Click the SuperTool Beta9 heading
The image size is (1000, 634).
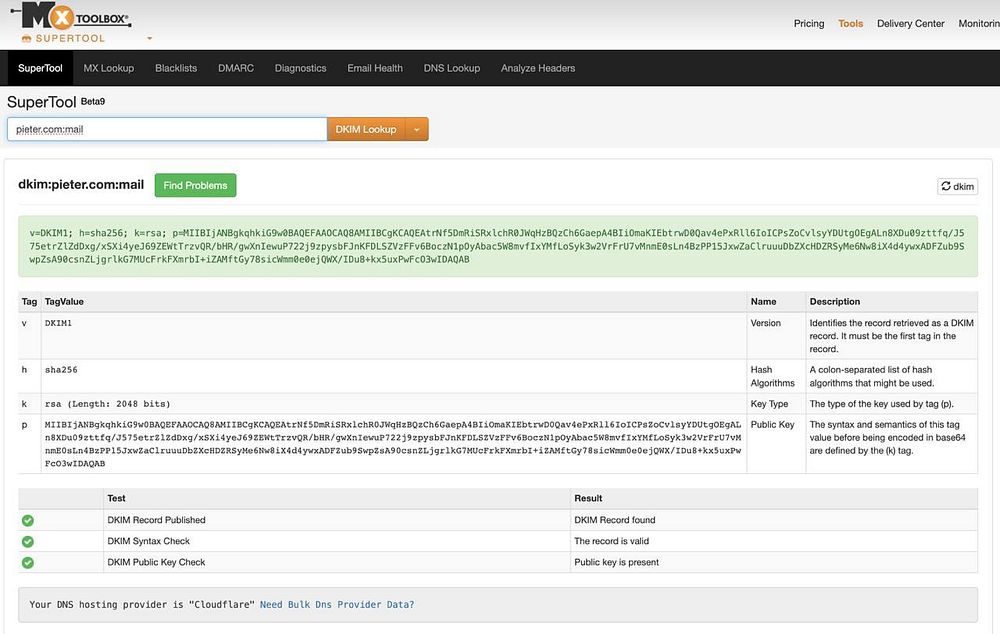(x=56, y=102)
